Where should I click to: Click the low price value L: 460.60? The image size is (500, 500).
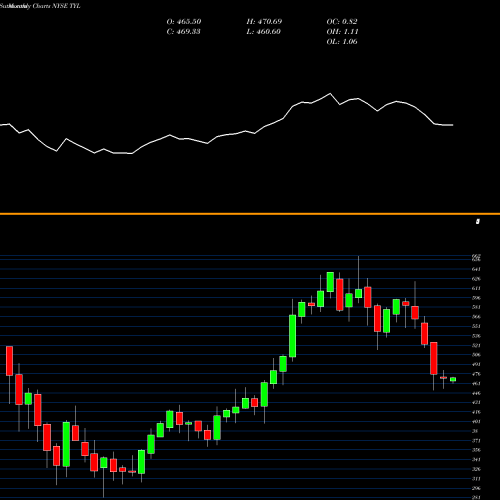(263, 32)
